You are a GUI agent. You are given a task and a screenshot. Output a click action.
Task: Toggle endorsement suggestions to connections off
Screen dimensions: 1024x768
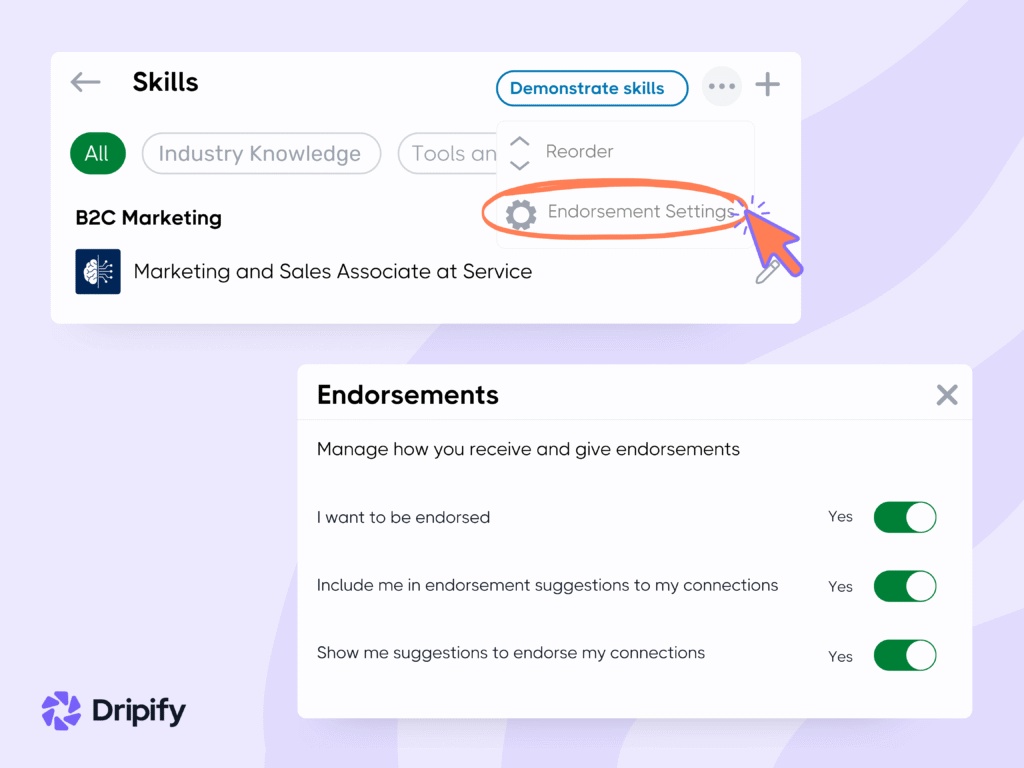pyautogui.click(x=904, y=586)
